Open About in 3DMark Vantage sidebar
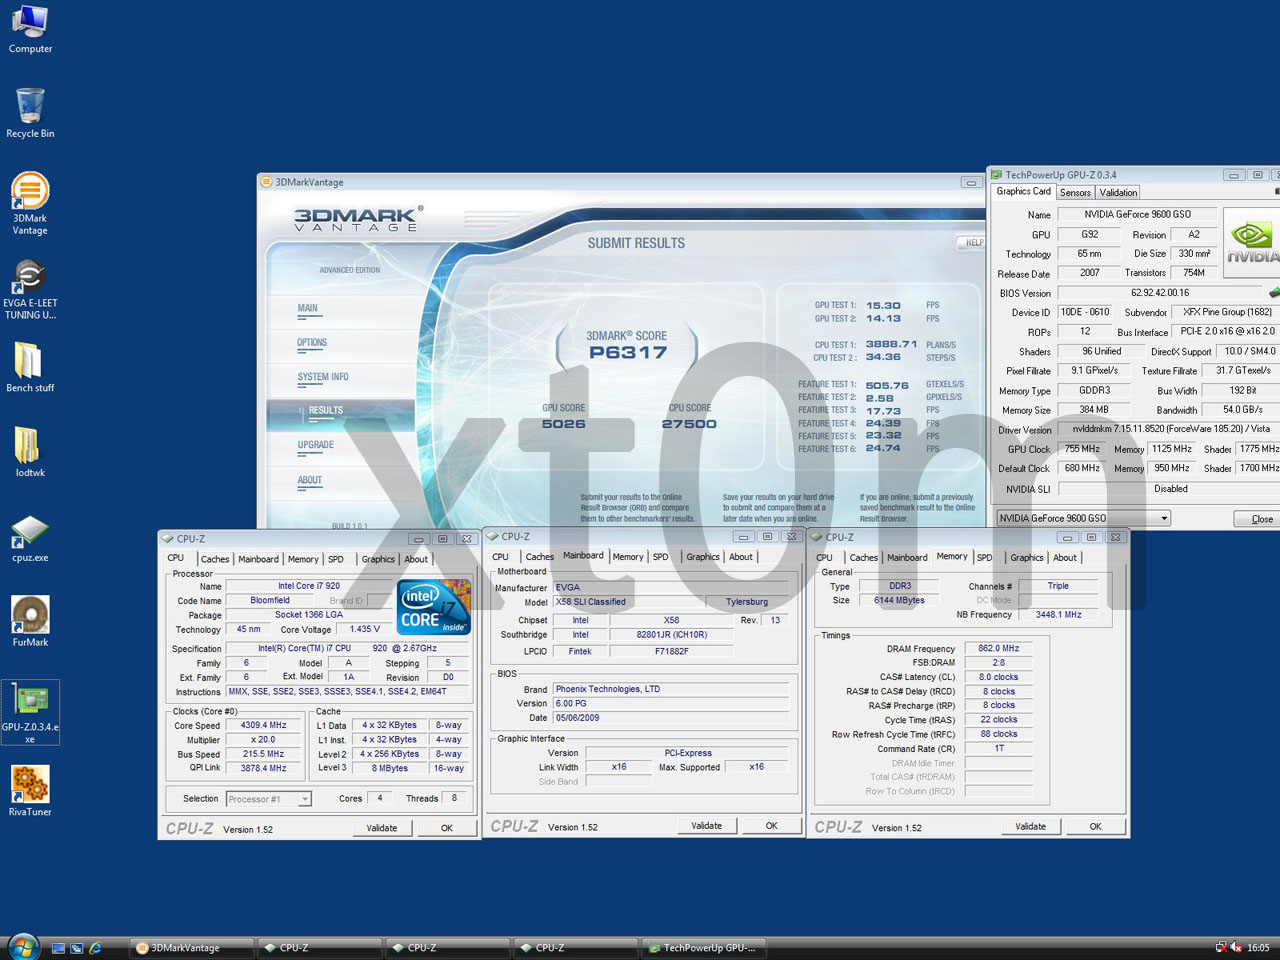Screen dimensions: 1280x960 pyautogui.click(x=310, y=480)
